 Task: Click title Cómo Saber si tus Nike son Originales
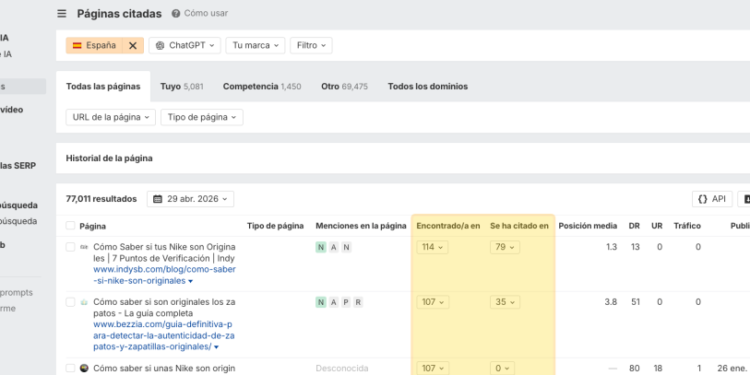pos(164,253)
